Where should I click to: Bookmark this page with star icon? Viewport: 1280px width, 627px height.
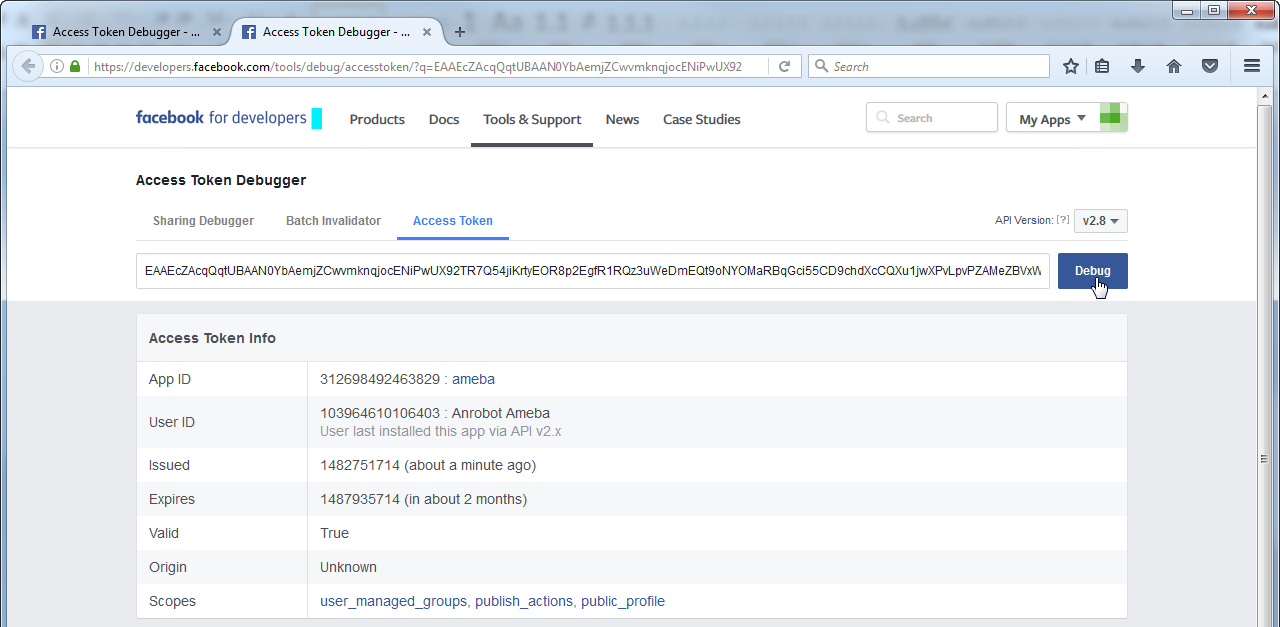tap(1071, 66)
